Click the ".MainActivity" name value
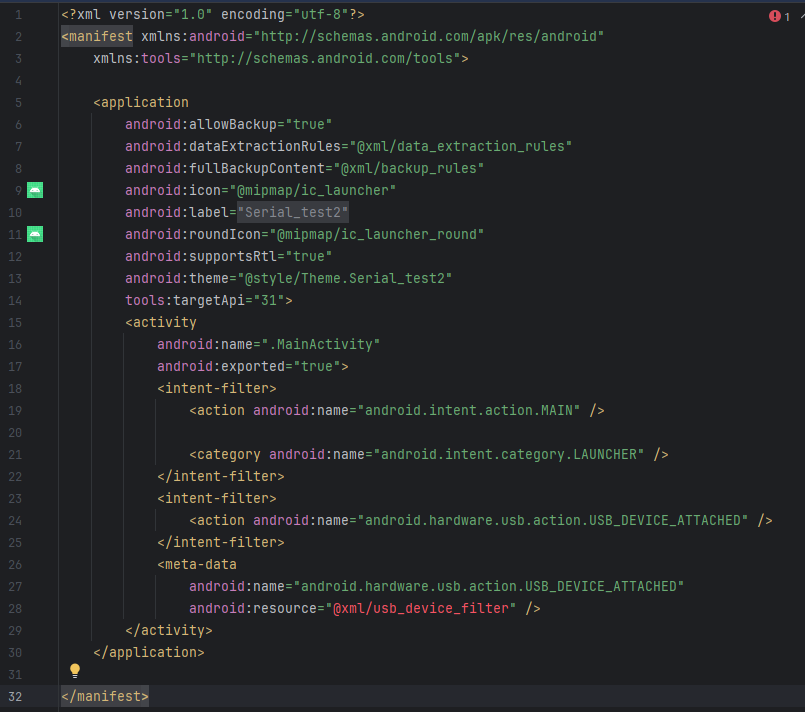 [321, 344]
